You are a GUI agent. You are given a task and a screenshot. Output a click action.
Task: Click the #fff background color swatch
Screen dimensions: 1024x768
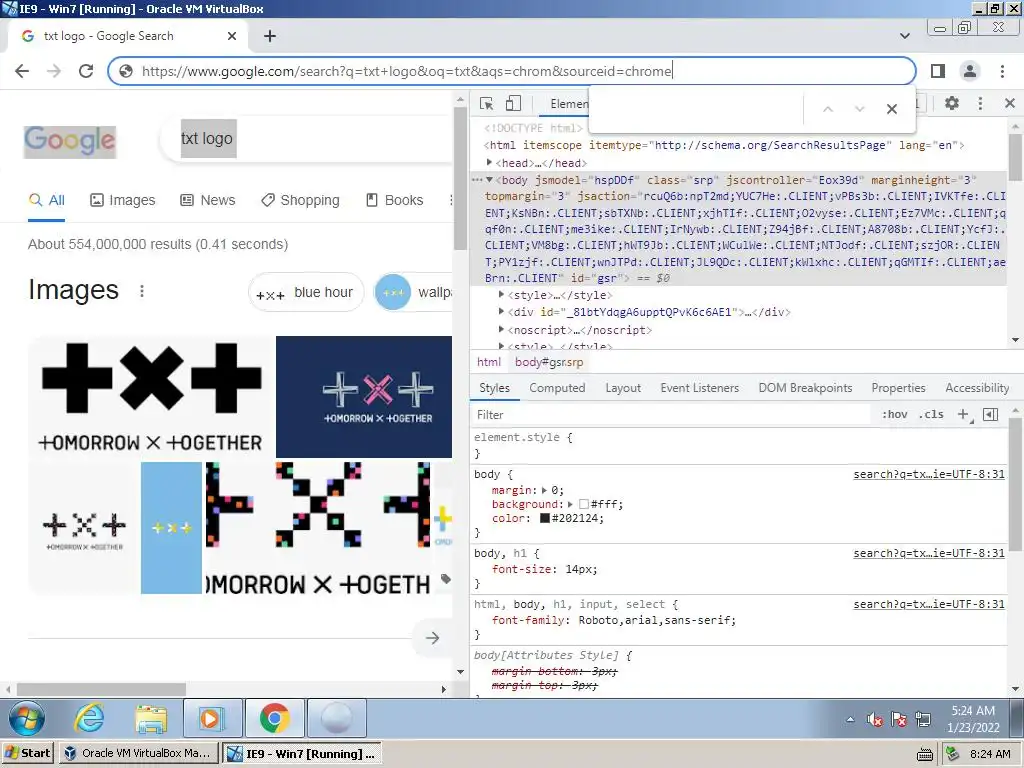pyautogui.click(x=584, y=504)
